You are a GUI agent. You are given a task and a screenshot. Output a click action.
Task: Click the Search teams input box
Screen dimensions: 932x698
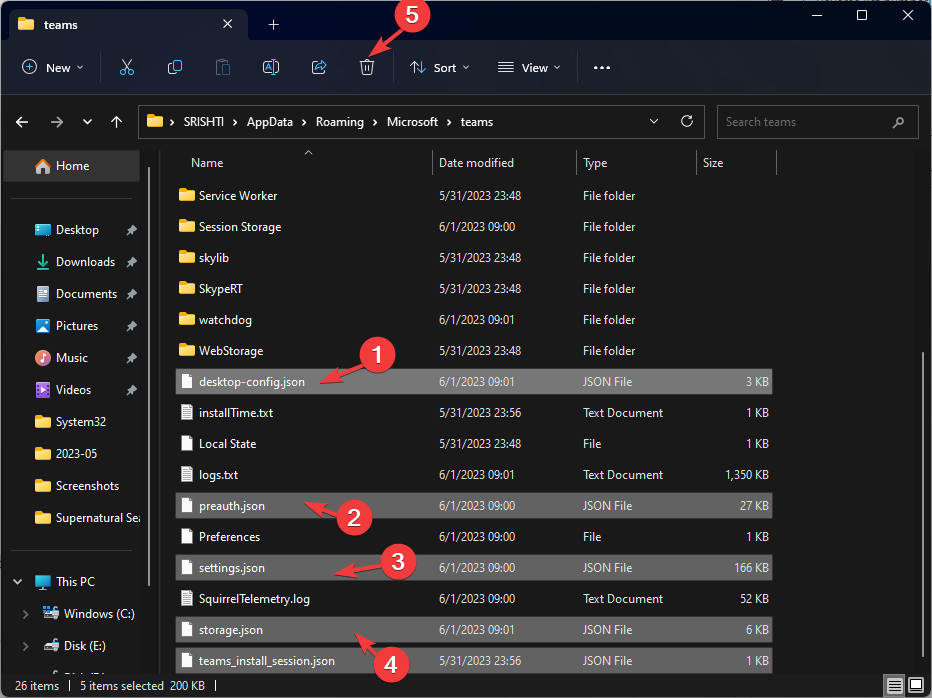click(805, 122)
